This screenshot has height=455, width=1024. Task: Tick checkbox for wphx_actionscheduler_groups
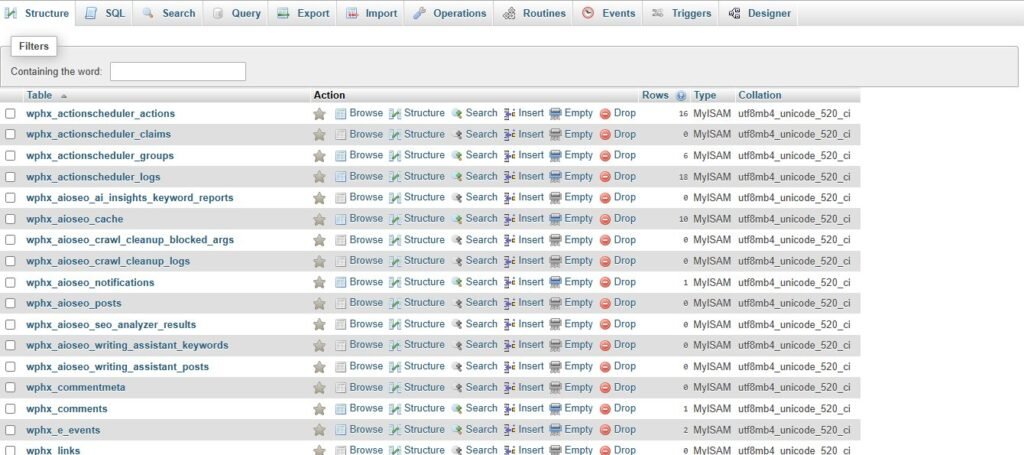click(x=10, y=156)
